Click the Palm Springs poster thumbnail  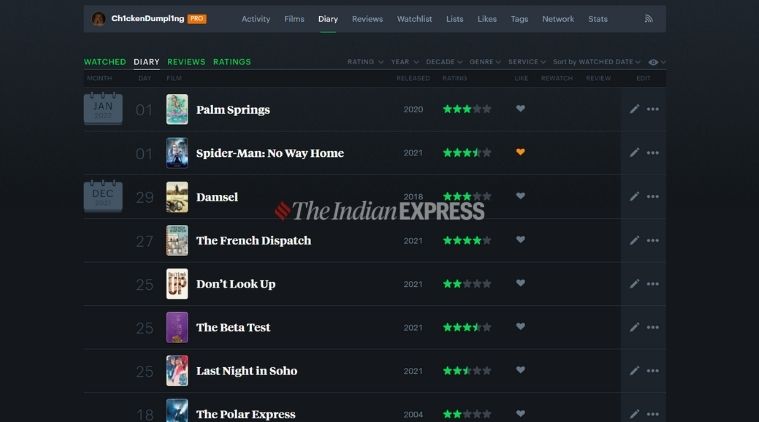(177, 109)
